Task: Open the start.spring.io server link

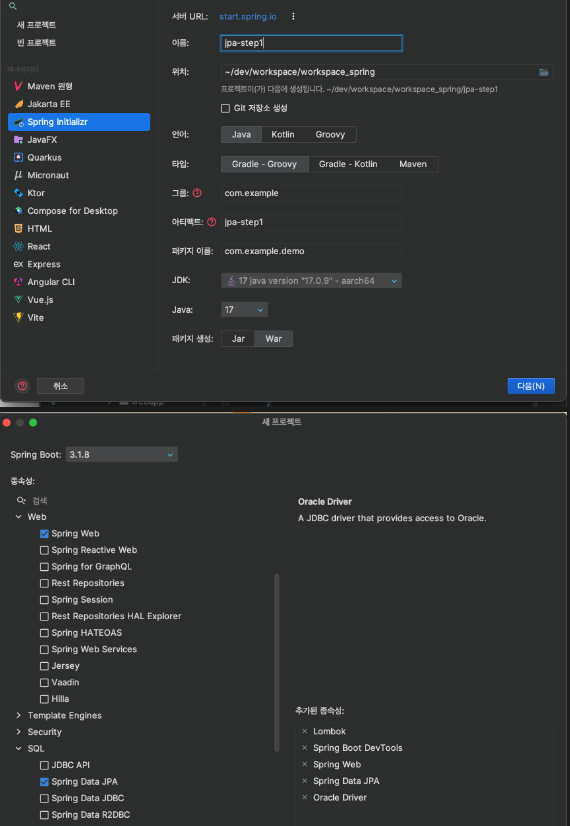Action: pyautogui.click(x=248, y=16)
